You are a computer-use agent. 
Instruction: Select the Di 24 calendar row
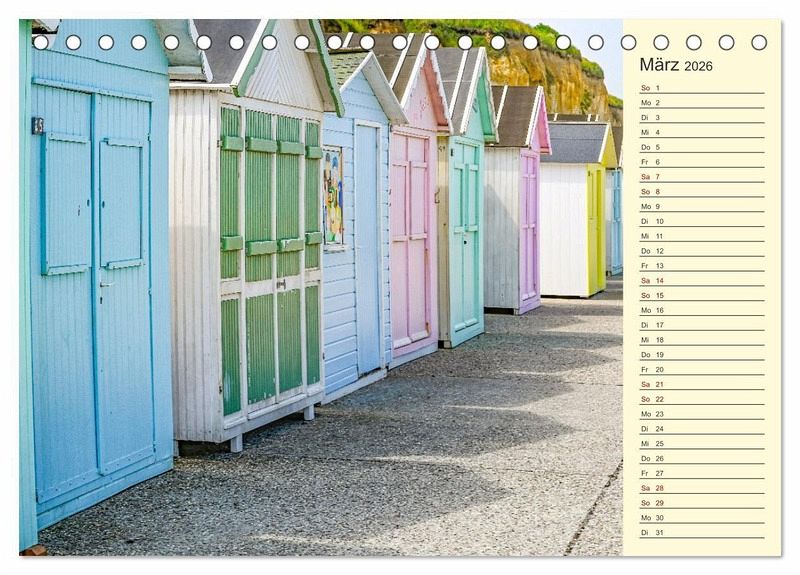[x=702, y=428]
